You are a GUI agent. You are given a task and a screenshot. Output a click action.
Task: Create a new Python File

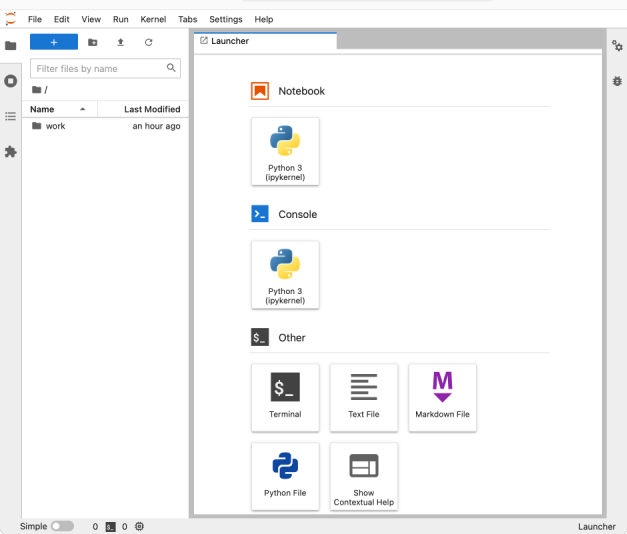click(285, 476)
